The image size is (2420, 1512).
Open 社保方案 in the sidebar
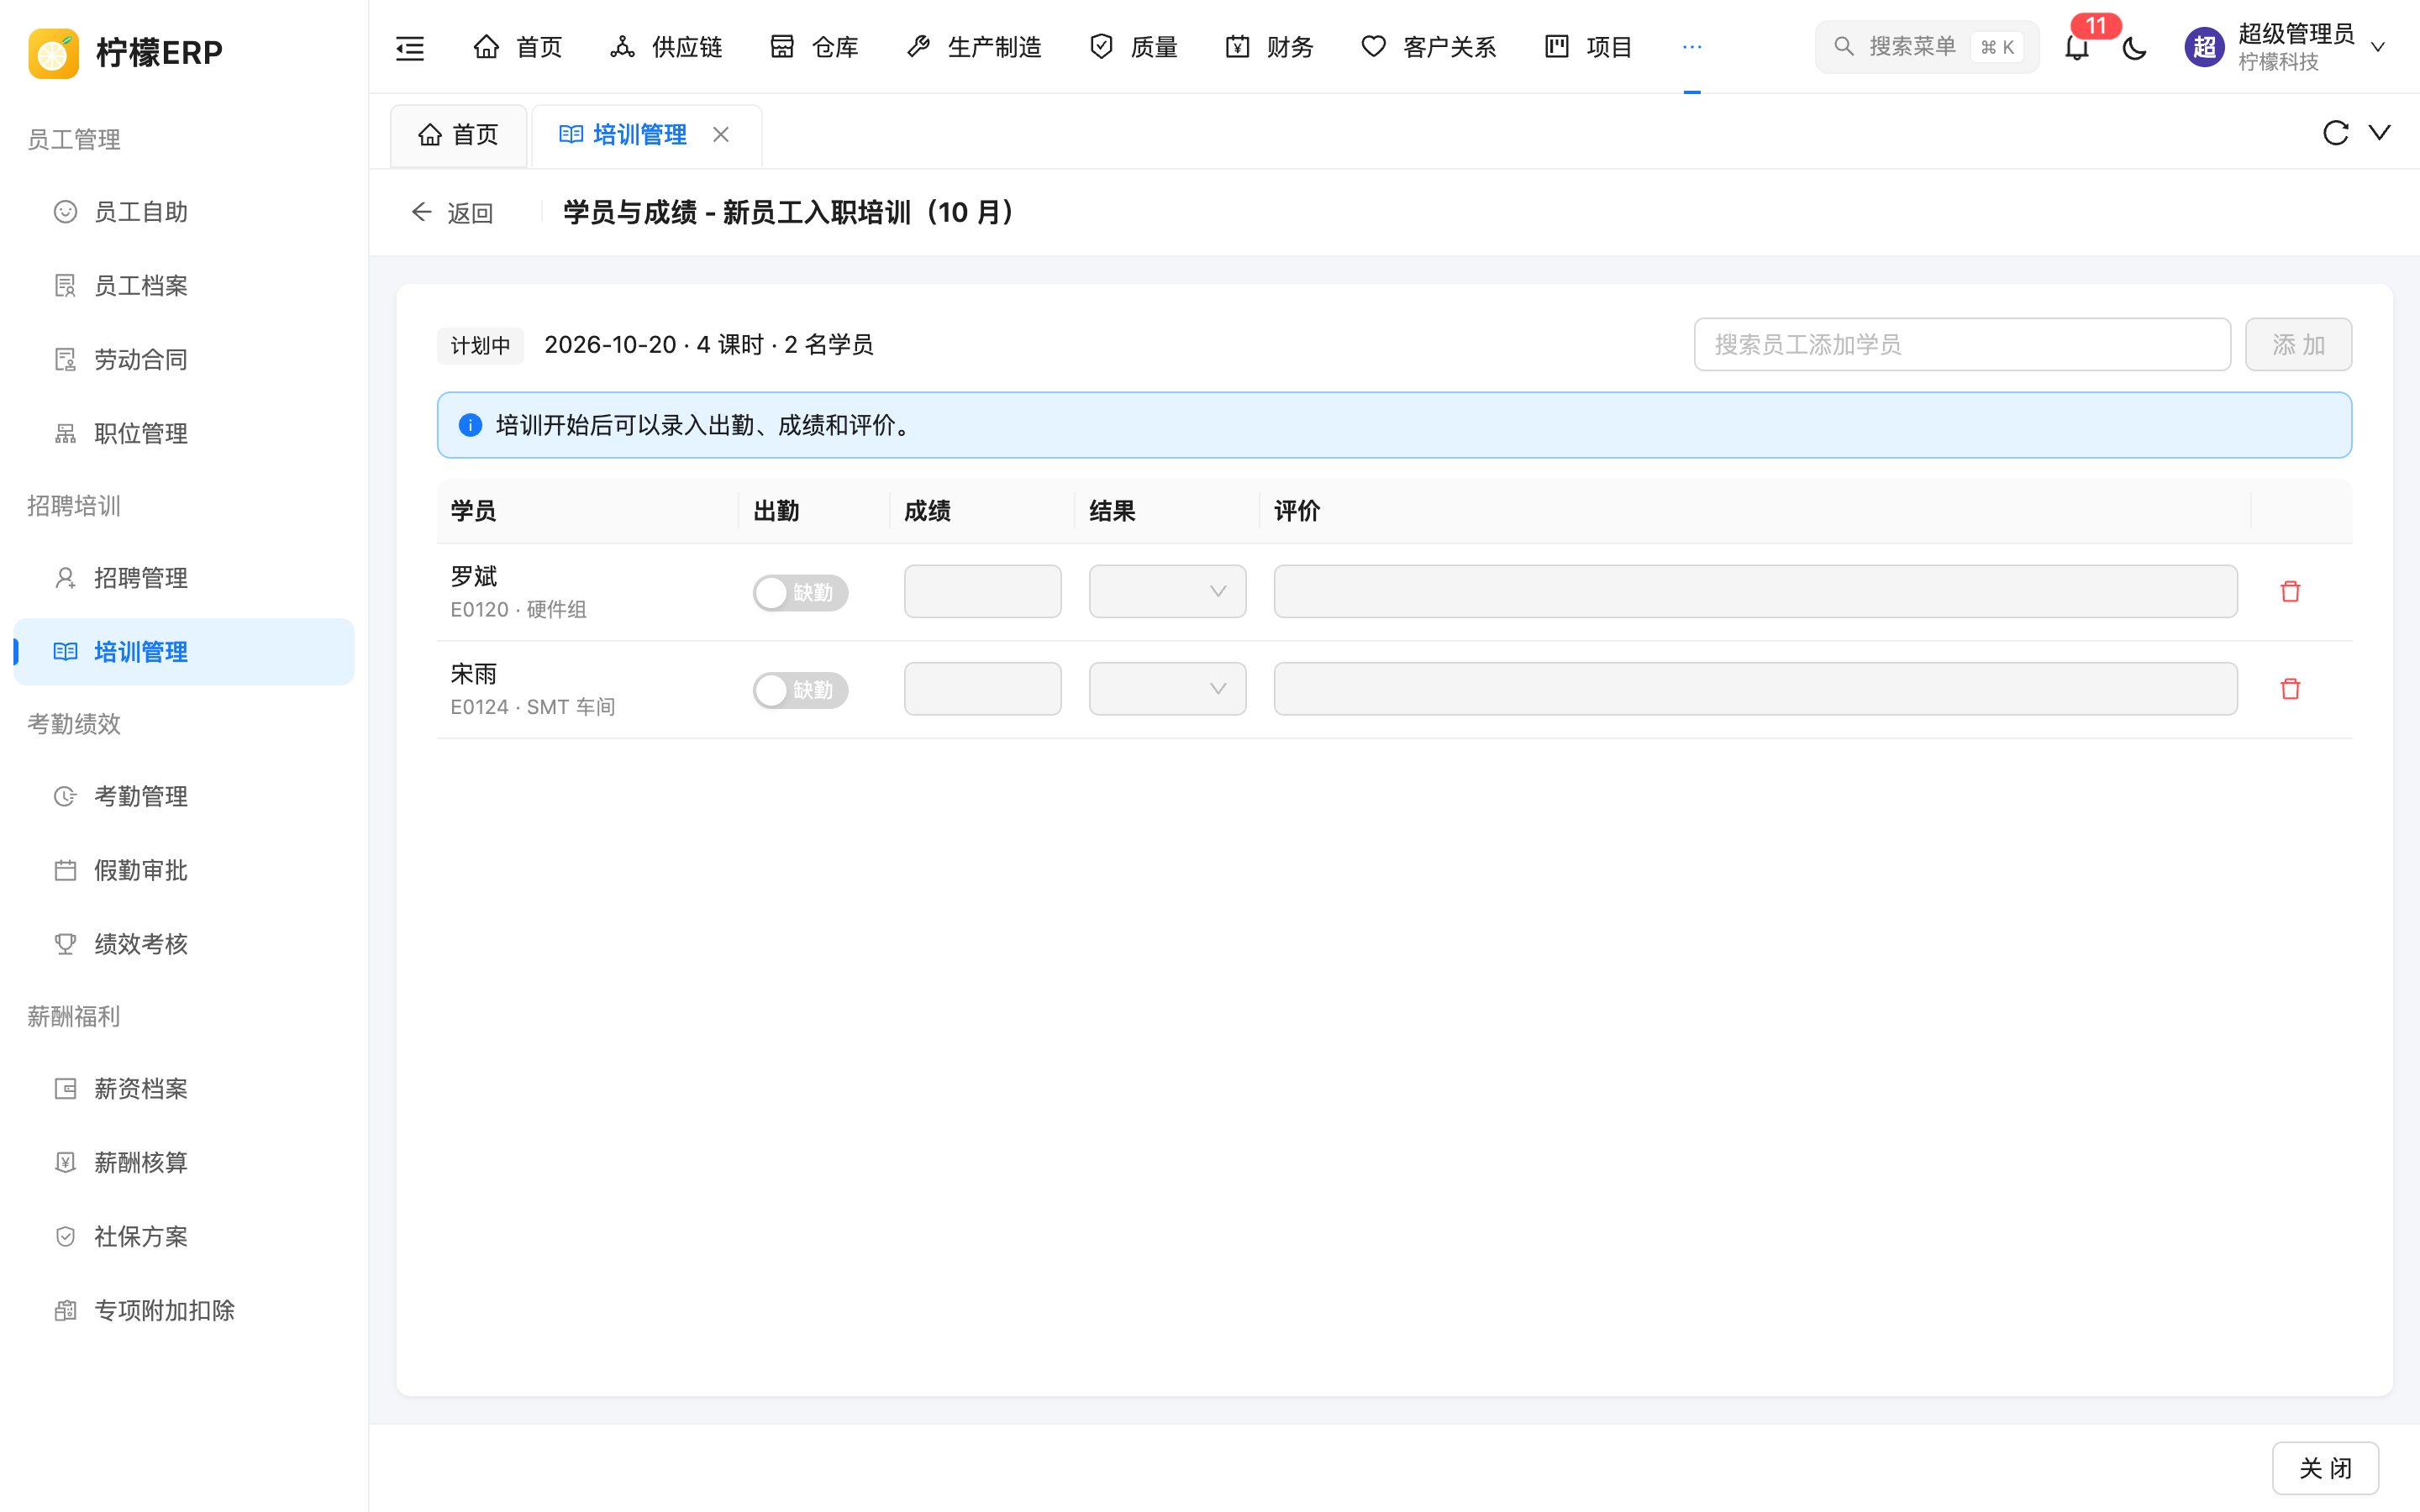pyautogui.click(x=184, y=1236)
